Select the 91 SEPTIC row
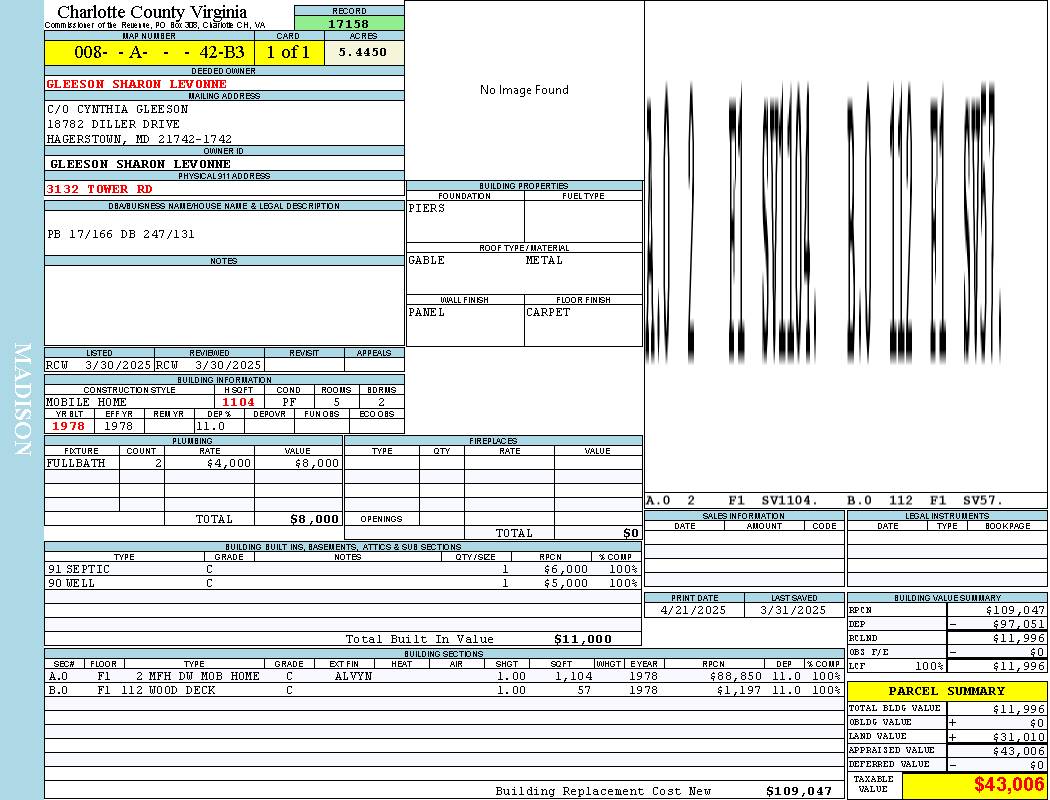Screen dimensions: 1050x800 [x=343, y=569]
